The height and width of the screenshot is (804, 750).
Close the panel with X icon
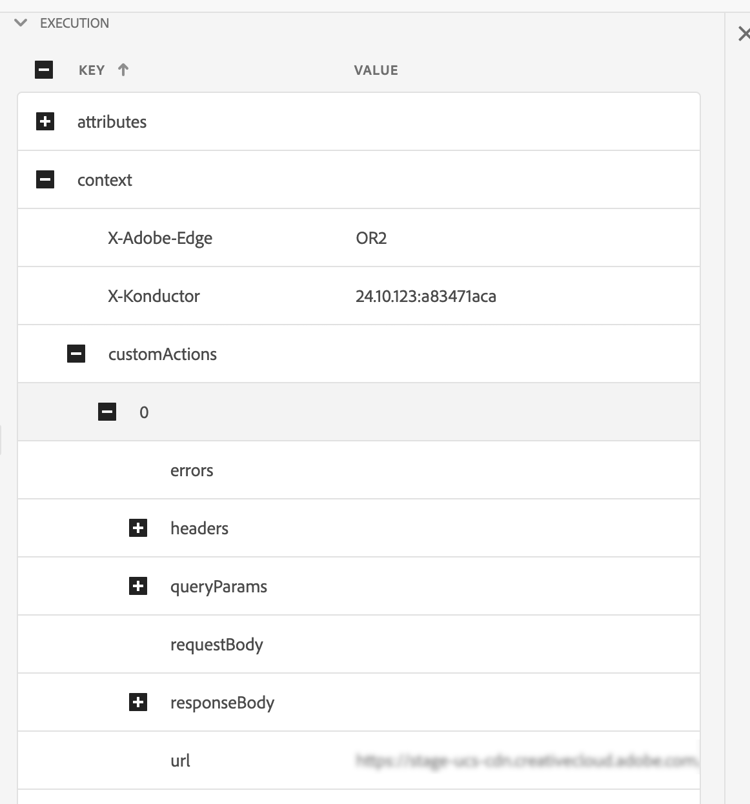tap(743, 34)
